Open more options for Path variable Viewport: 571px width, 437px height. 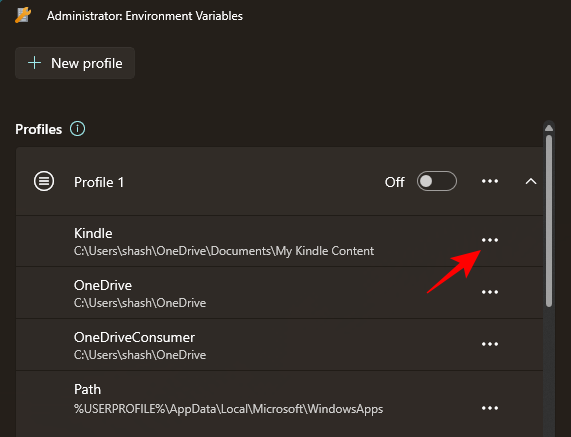click(x=490, y=408)
